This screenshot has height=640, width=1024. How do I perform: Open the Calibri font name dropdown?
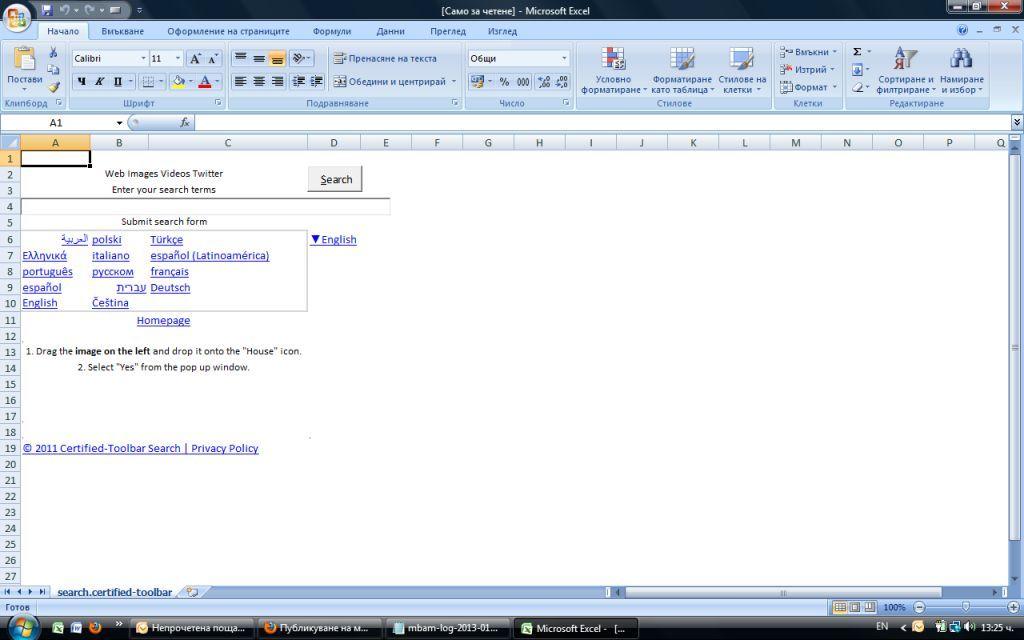tap(144, 58)
